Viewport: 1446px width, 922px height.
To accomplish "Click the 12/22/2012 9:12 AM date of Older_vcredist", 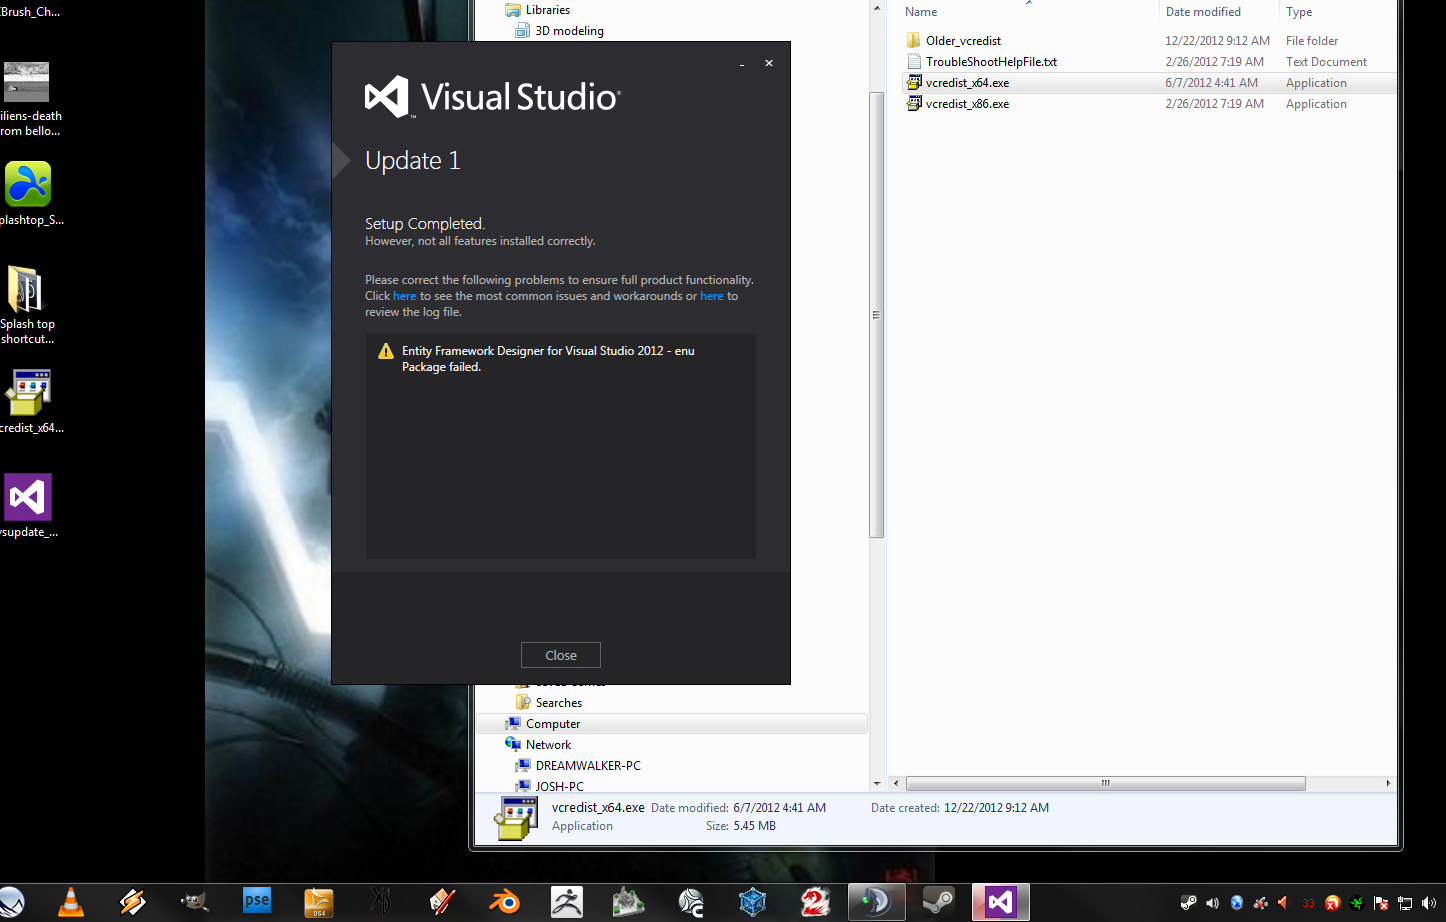I will 1217,41.
